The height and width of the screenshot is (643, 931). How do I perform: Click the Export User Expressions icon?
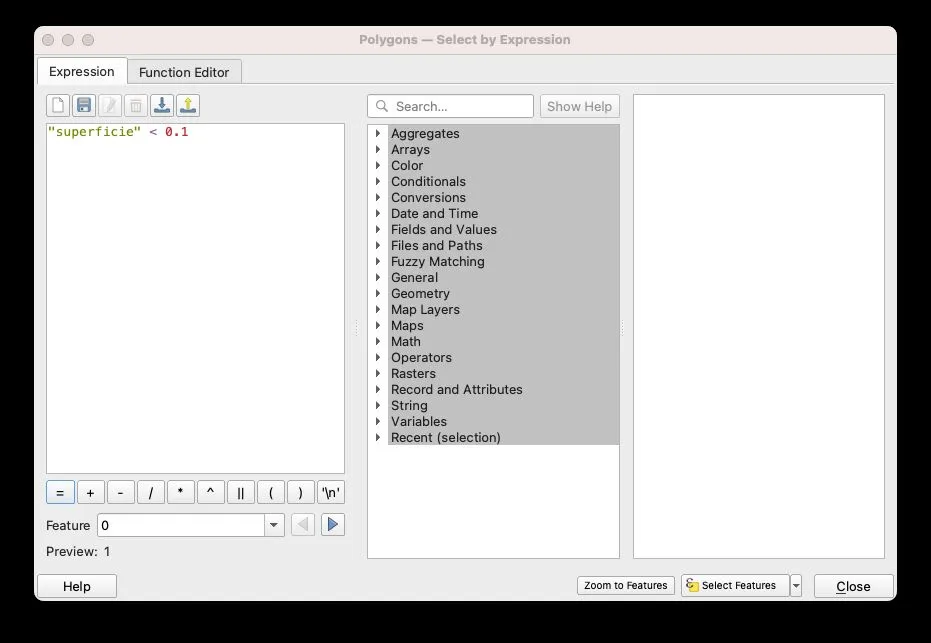(x=188, y=106)
